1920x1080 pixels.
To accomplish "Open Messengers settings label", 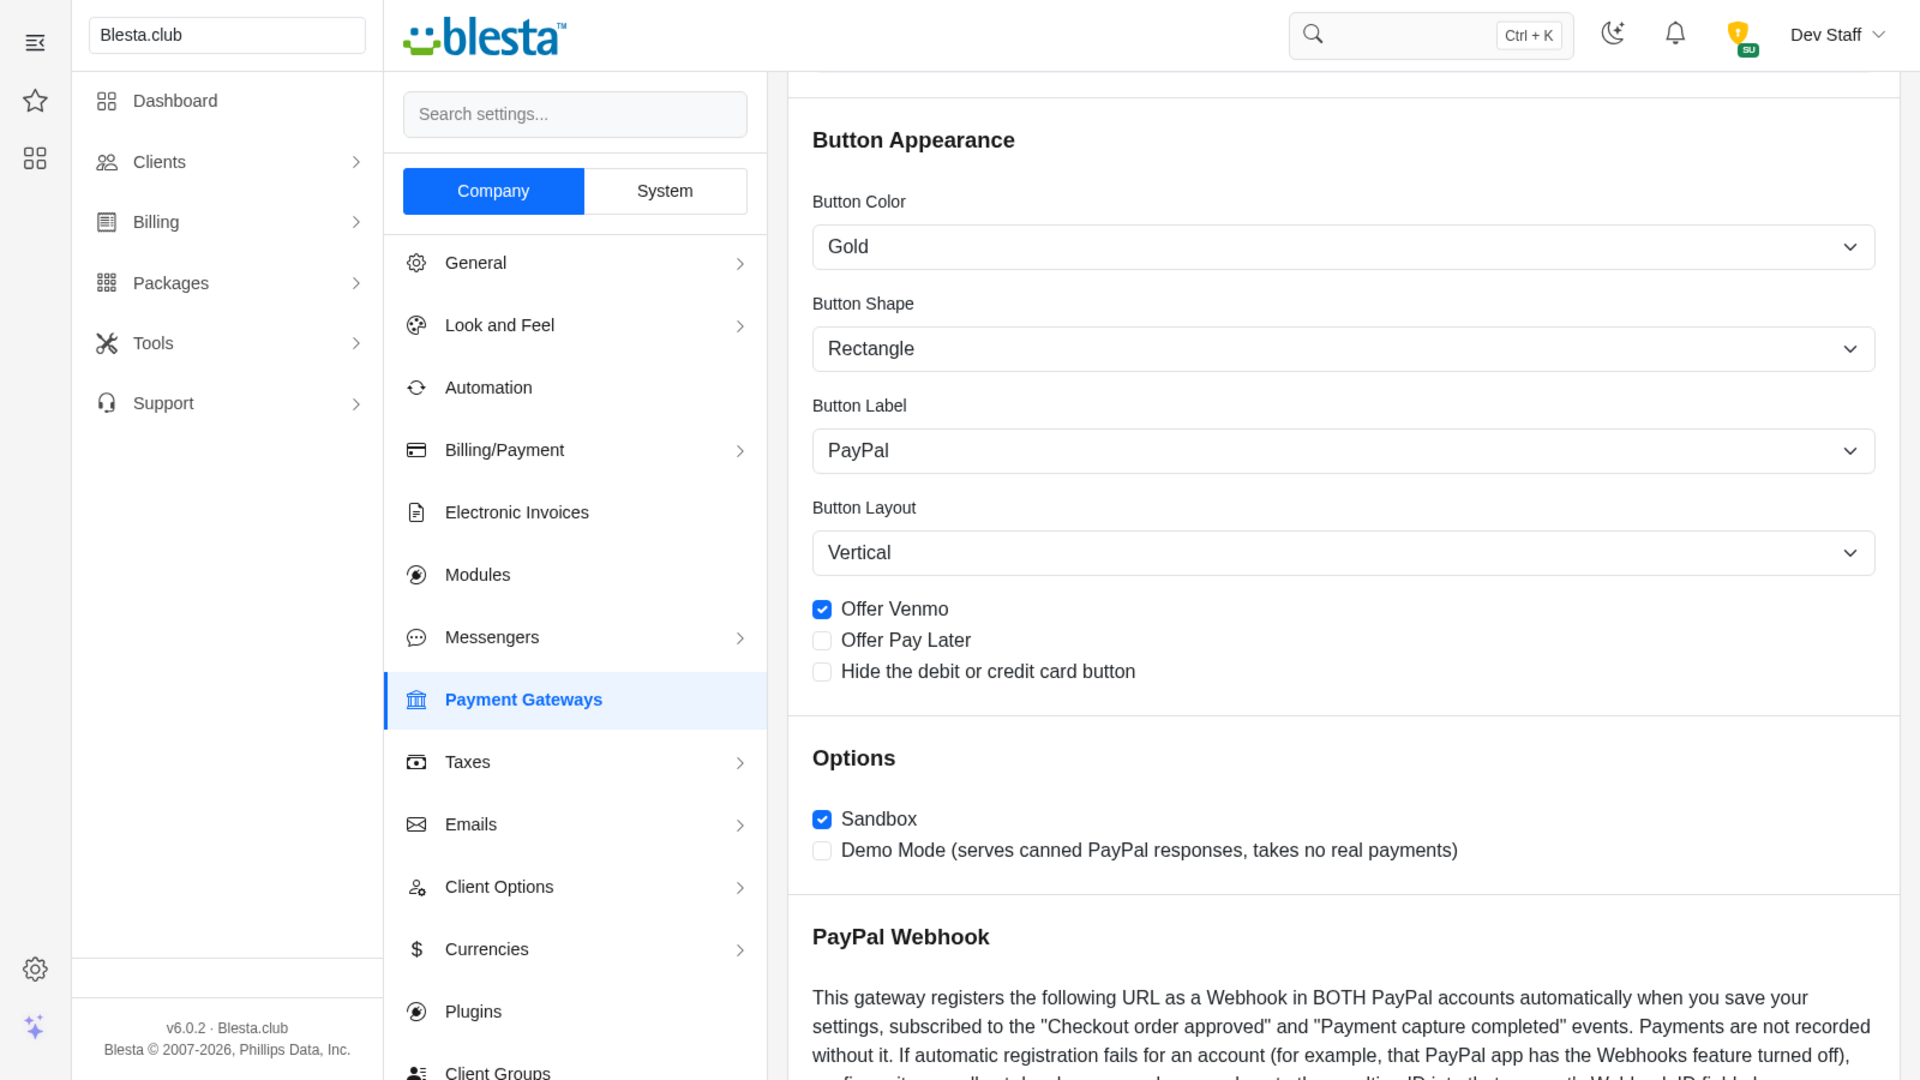I will click(x=491, y=637).
